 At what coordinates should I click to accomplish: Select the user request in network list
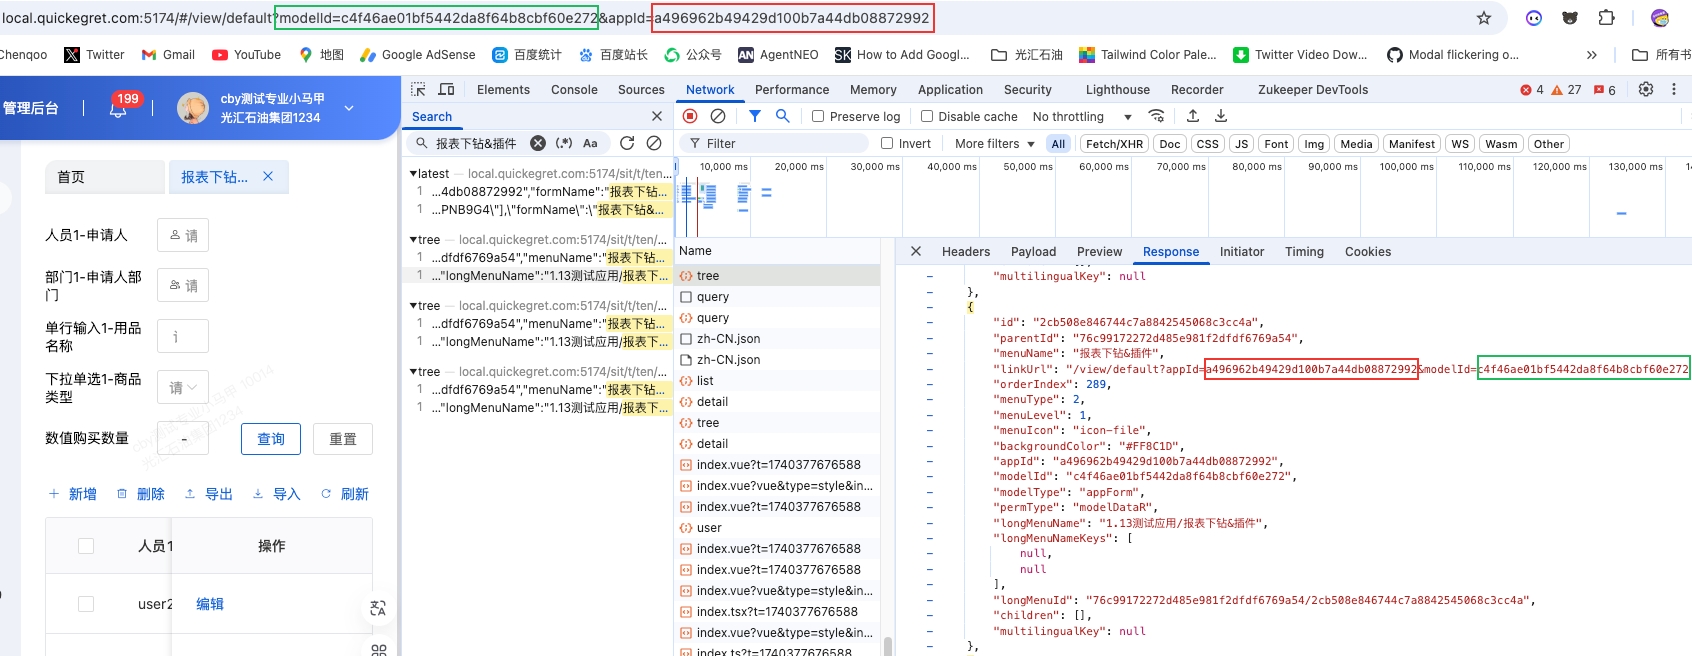(x=709, y=527)
